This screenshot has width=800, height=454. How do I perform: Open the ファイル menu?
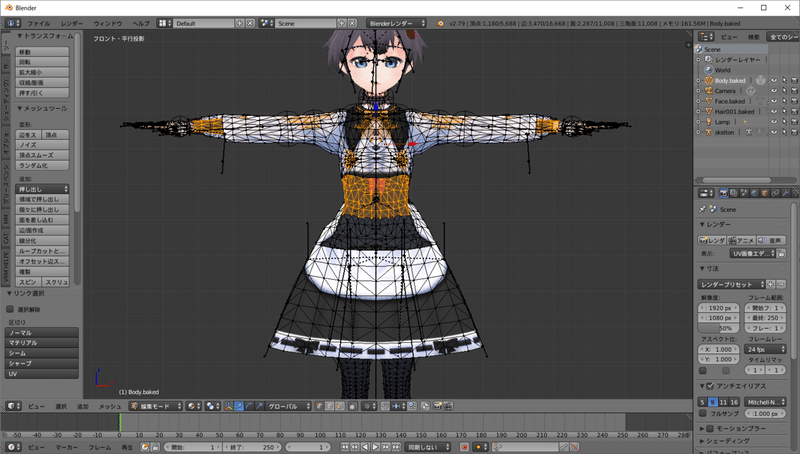(x=38, y=23)
